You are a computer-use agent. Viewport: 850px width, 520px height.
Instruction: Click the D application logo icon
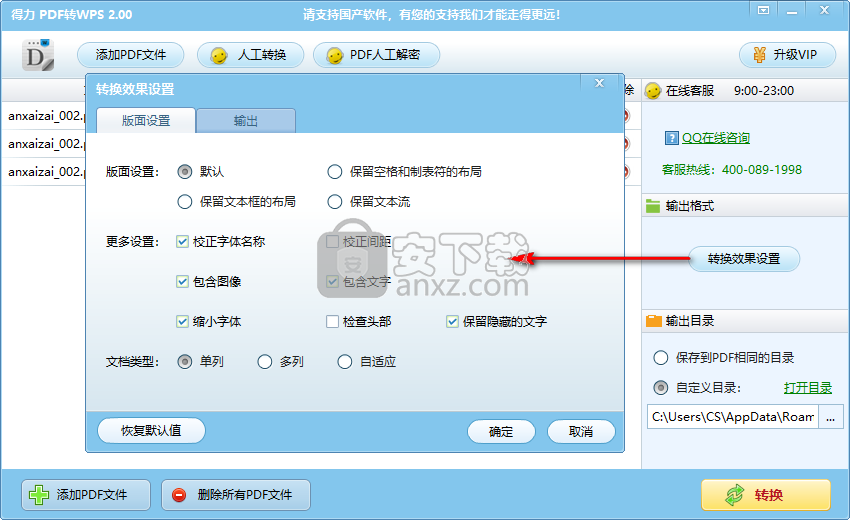[38, 55]
